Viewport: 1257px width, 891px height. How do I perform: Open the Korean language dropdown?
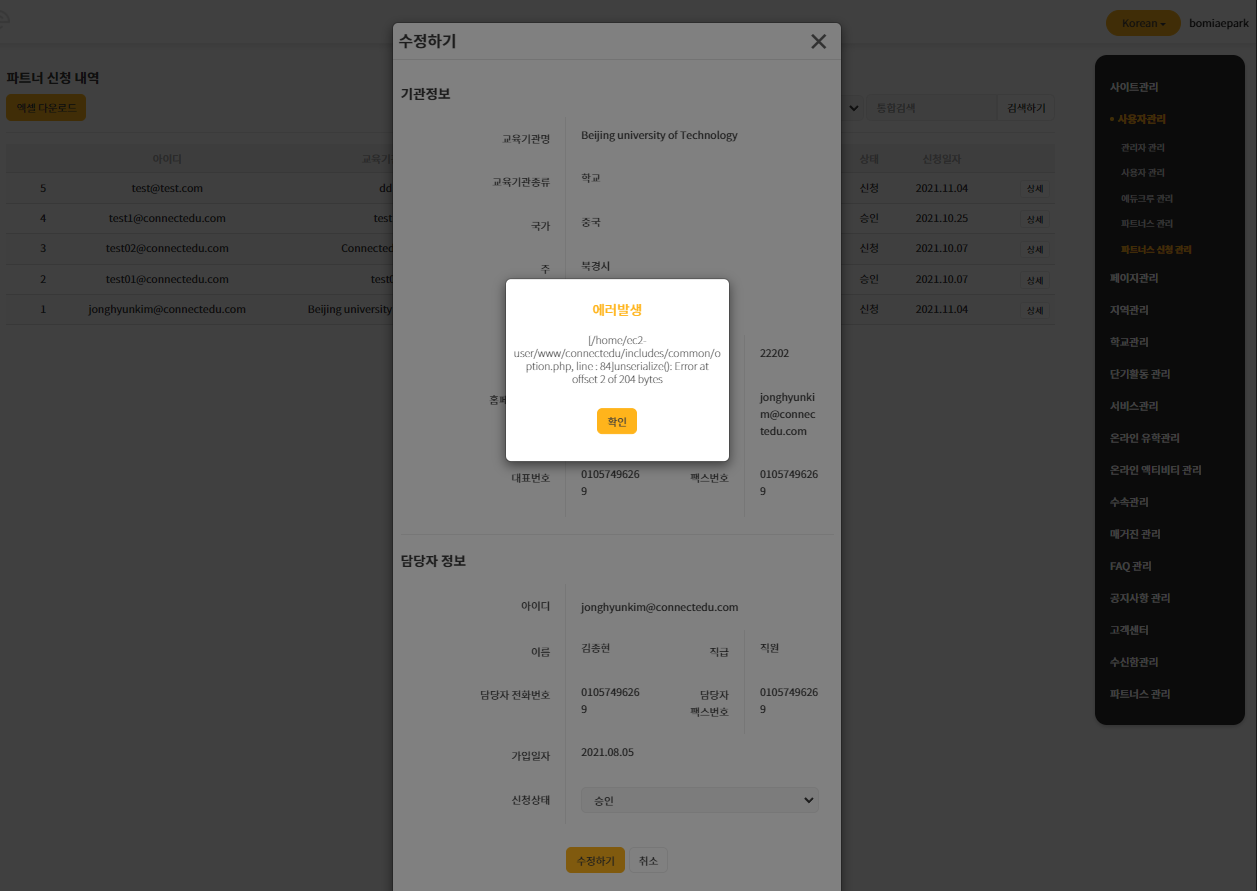[x=1143, y=23]
